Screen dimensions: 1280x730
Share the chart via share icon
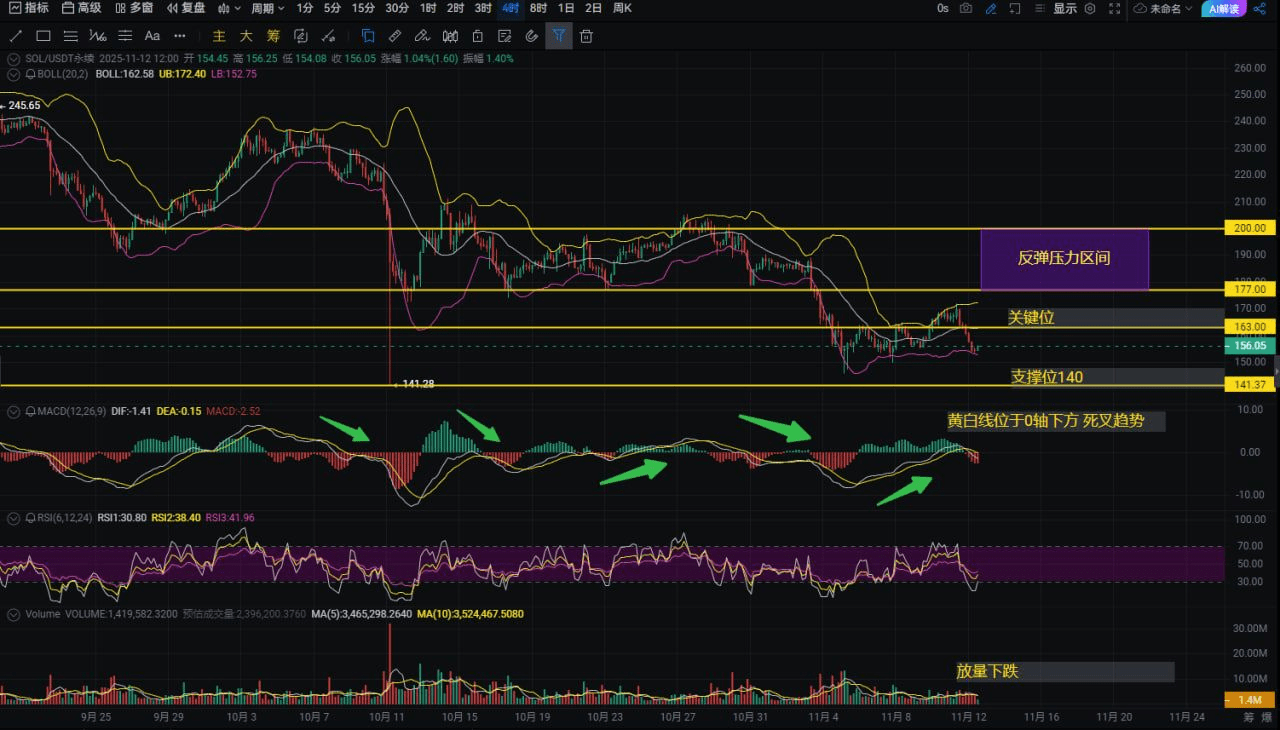[1260, 8]
